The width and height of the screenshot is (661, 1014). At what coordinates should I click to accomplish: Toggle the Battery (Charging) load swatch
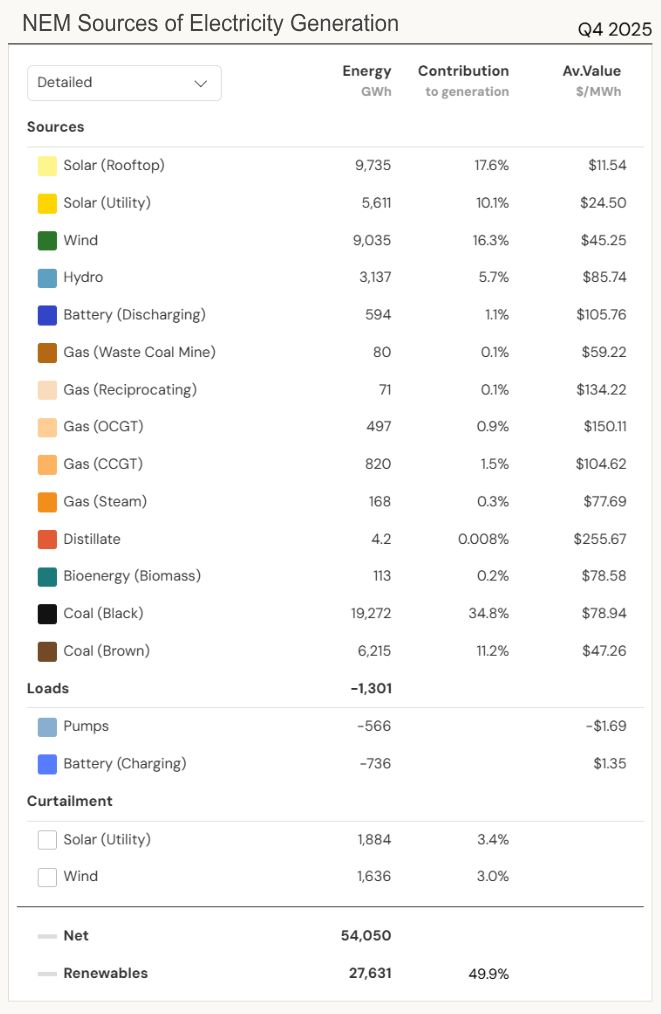click(x=46, y=763)
